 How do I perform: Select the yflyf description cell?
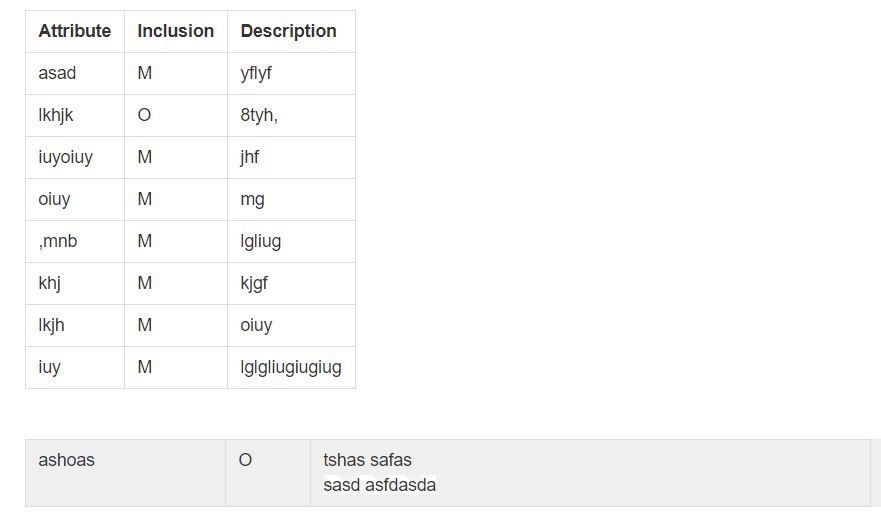pos(291,74)
